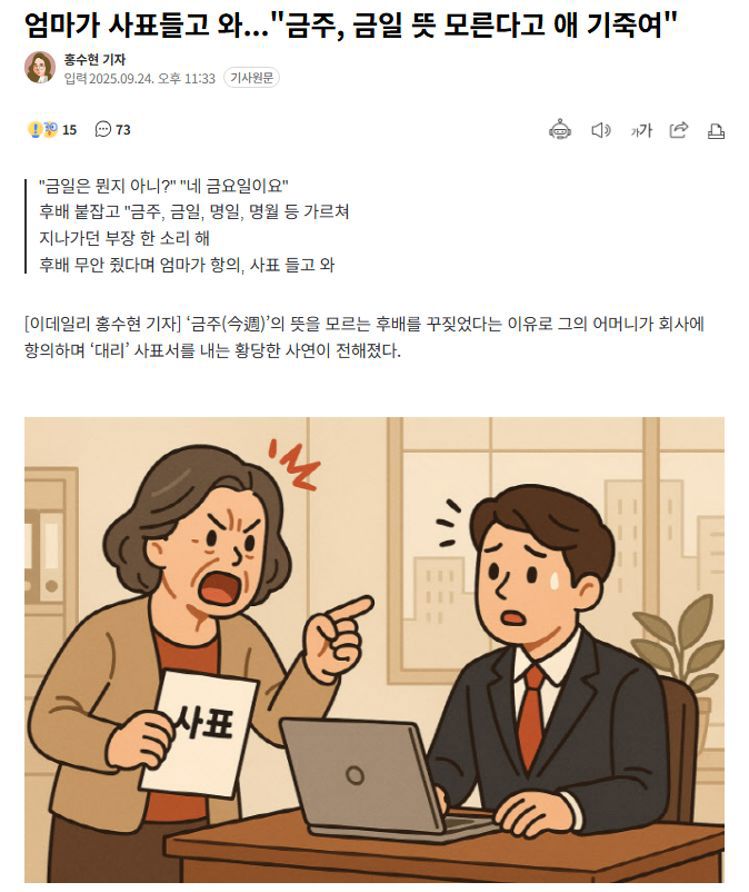The image size is (749, 892).
Task: Click the reaction count 15
Action: (69, 130)
